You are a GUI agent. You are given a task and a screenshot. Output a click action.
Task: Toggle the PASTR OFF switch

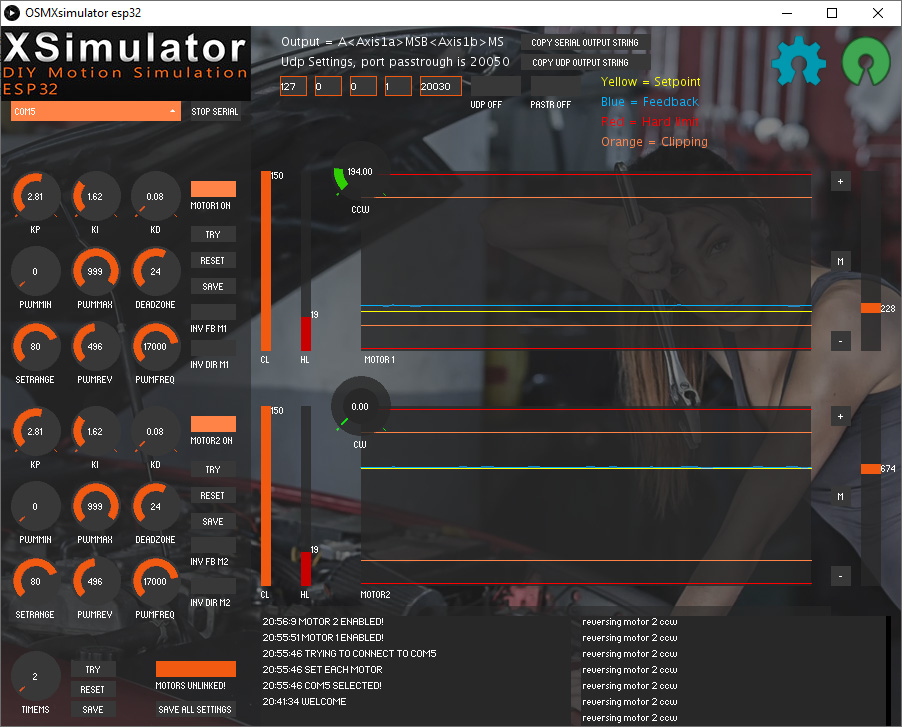point(555,86)
